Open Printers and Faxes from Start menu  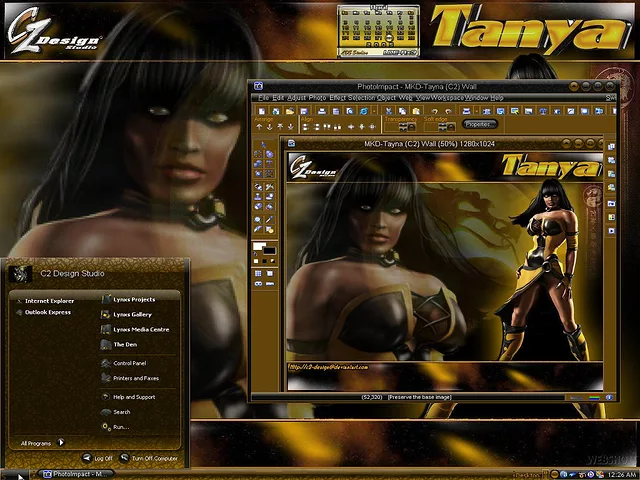(136, 378)
